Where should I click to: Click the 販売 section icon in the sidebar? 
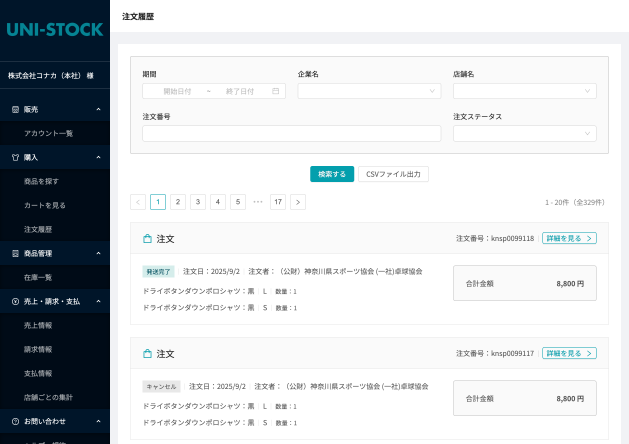(x=15, y=109)
